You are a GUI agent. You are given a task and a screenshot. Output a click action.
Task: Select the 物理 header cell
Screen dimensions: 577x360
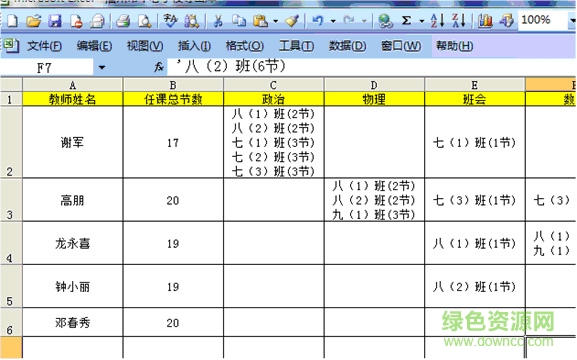pyautogui.click(x=374, y=99)
